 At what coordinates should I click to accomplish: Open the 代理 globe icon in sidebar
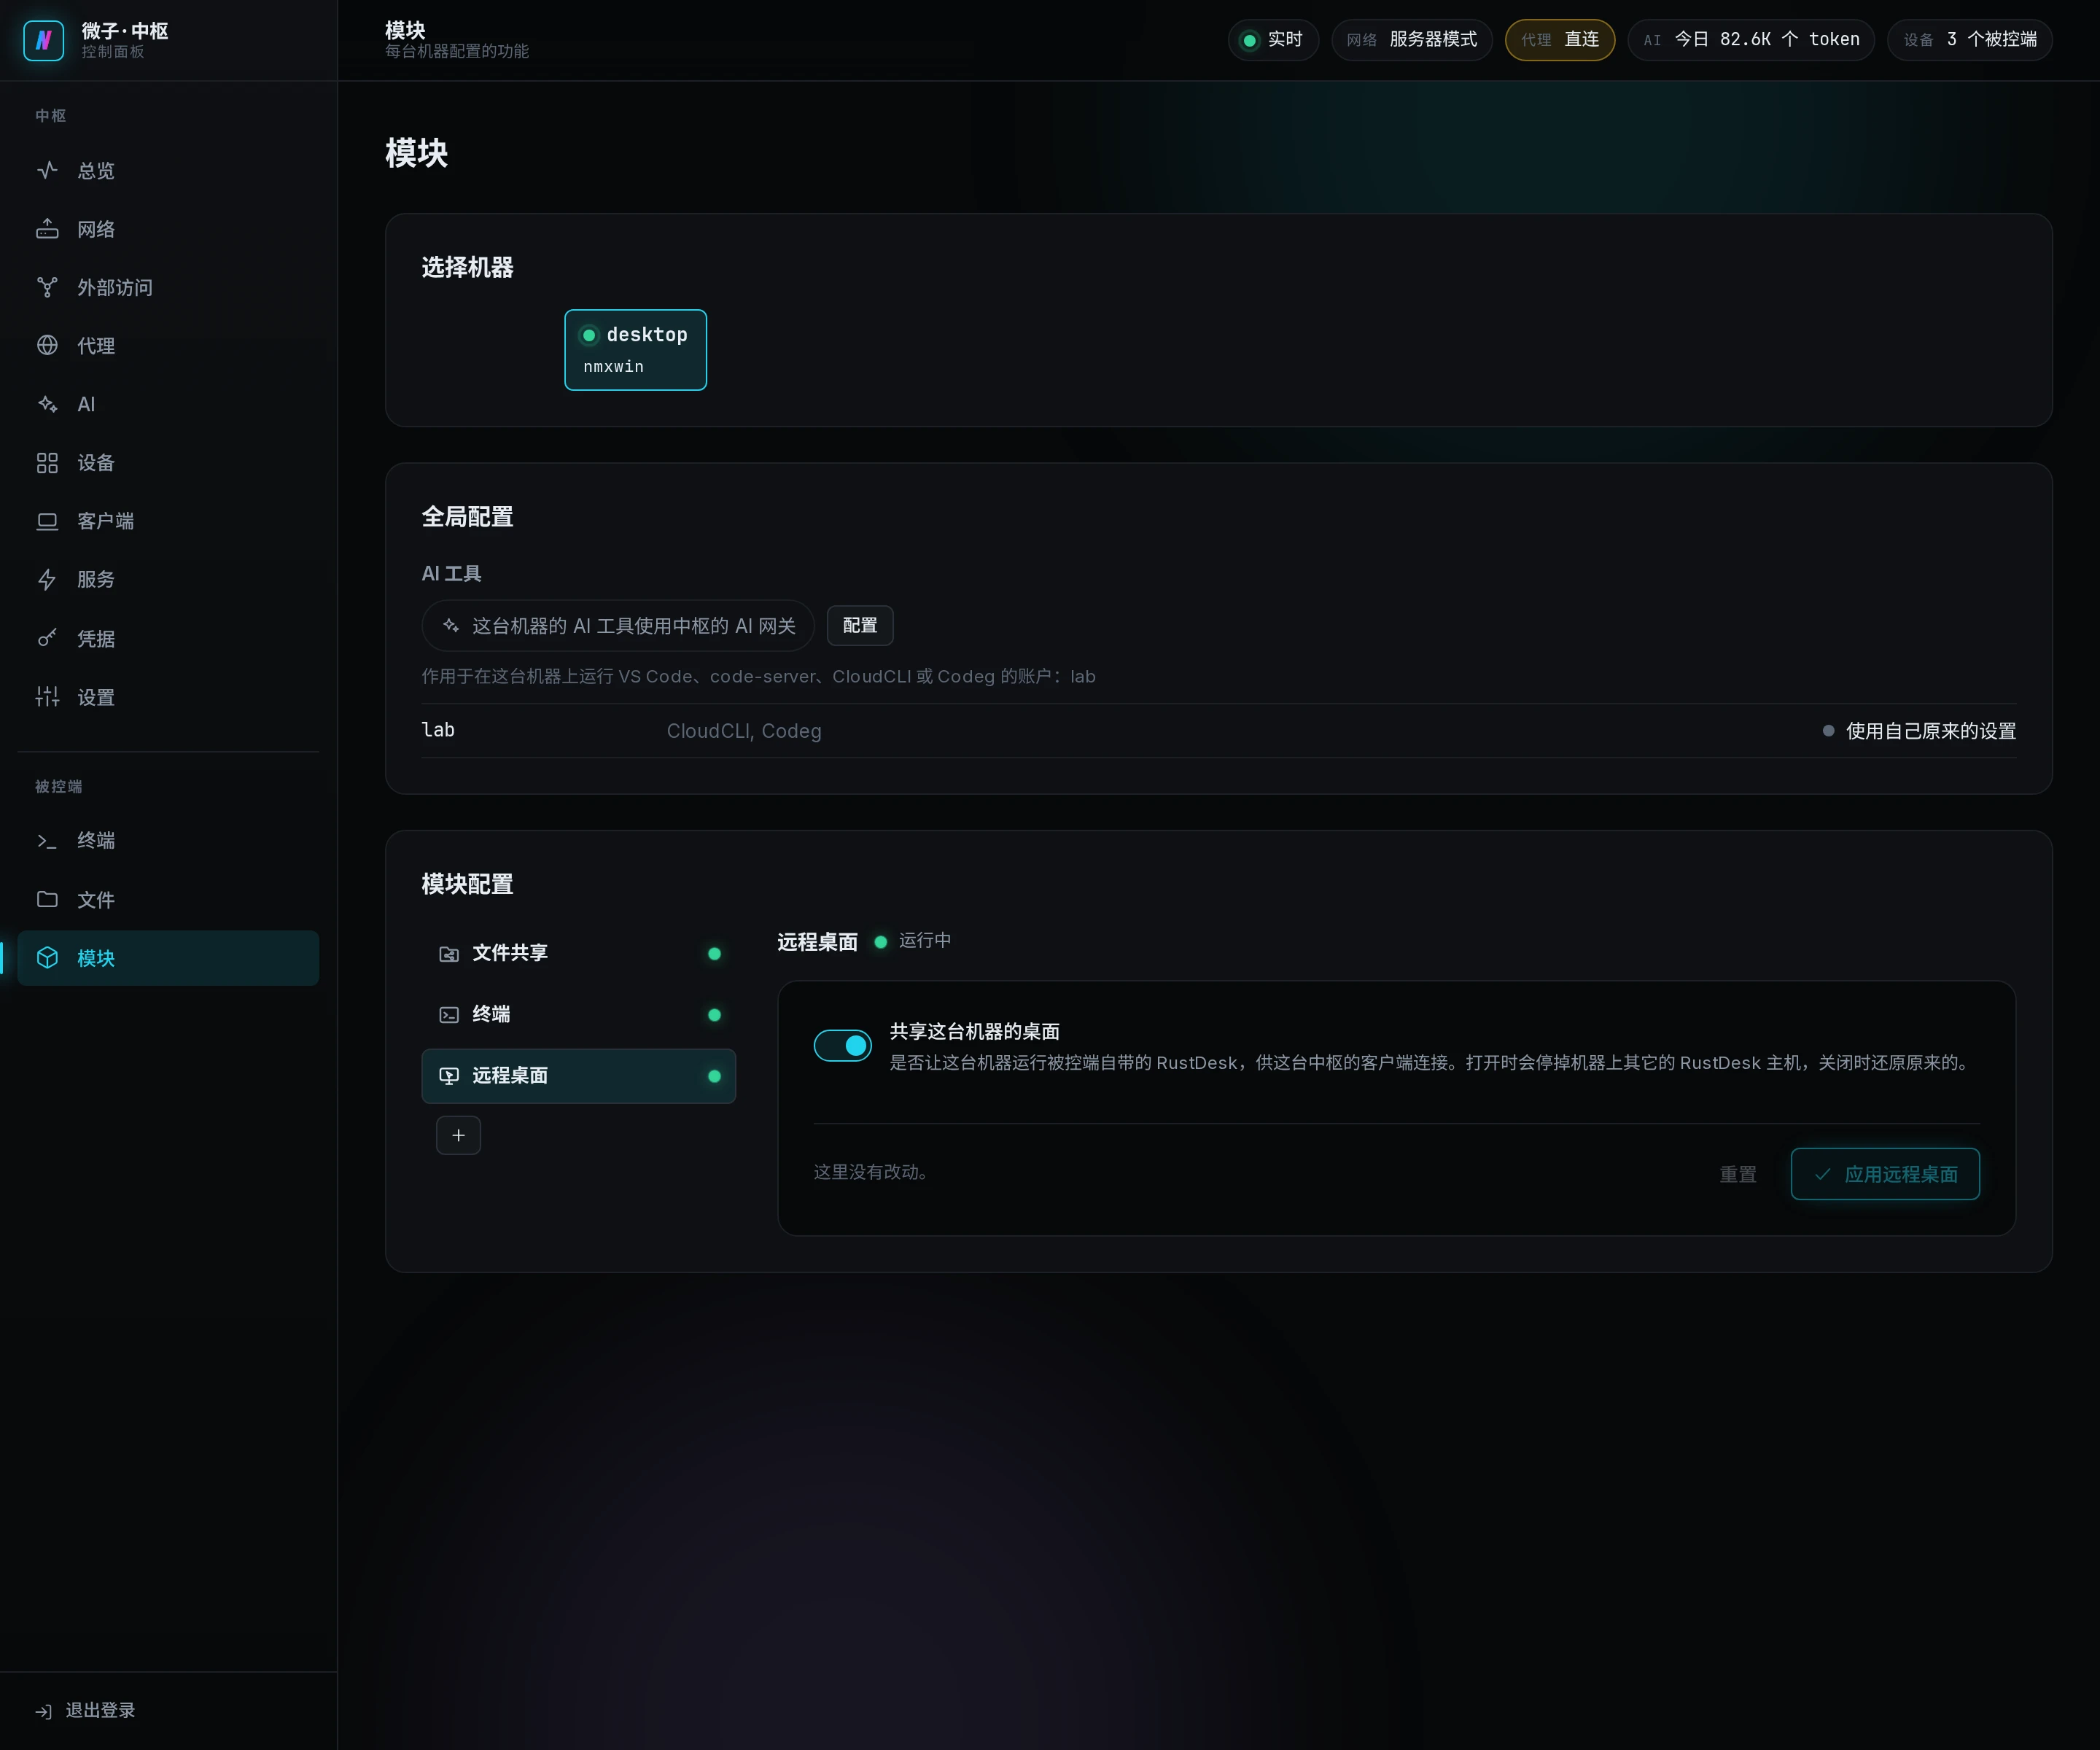pos(47,345)
